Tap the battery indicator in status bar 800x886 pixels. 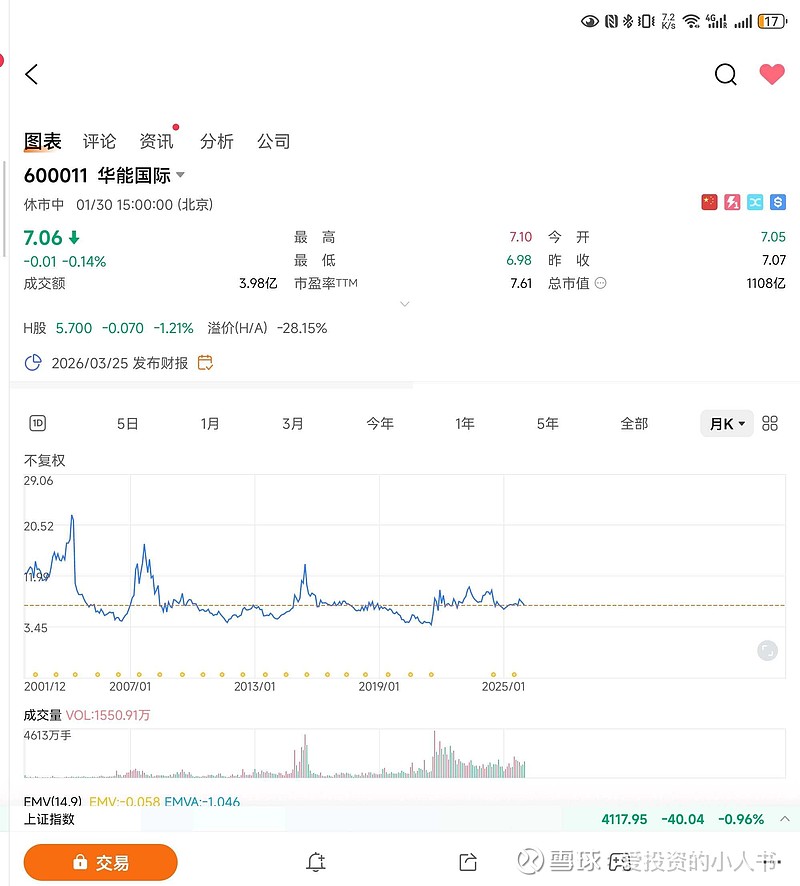[772, 21]
